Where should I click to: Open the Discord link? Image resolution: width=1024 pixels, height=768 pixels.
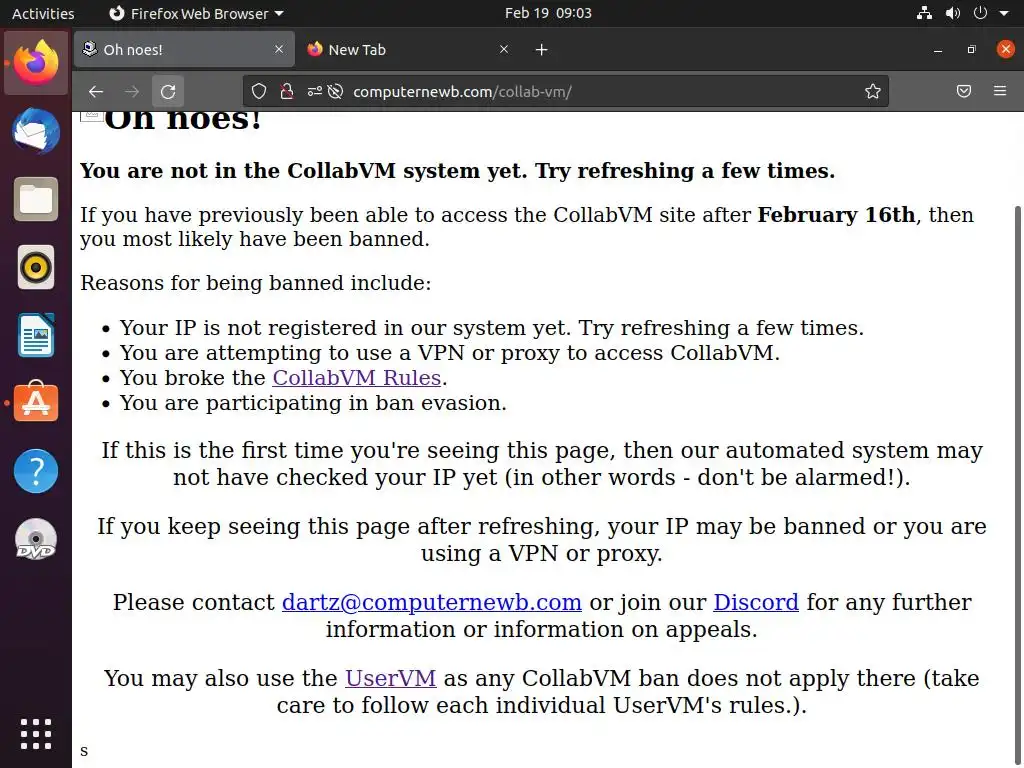pyautogui.click(x=756, y=602)
